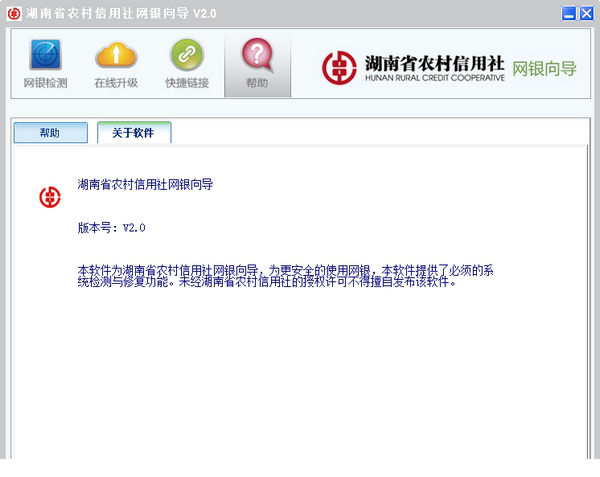Close the 网银向导 window
Image resolution: width=600 pixels, height=477 pixels.
point(586,13)
